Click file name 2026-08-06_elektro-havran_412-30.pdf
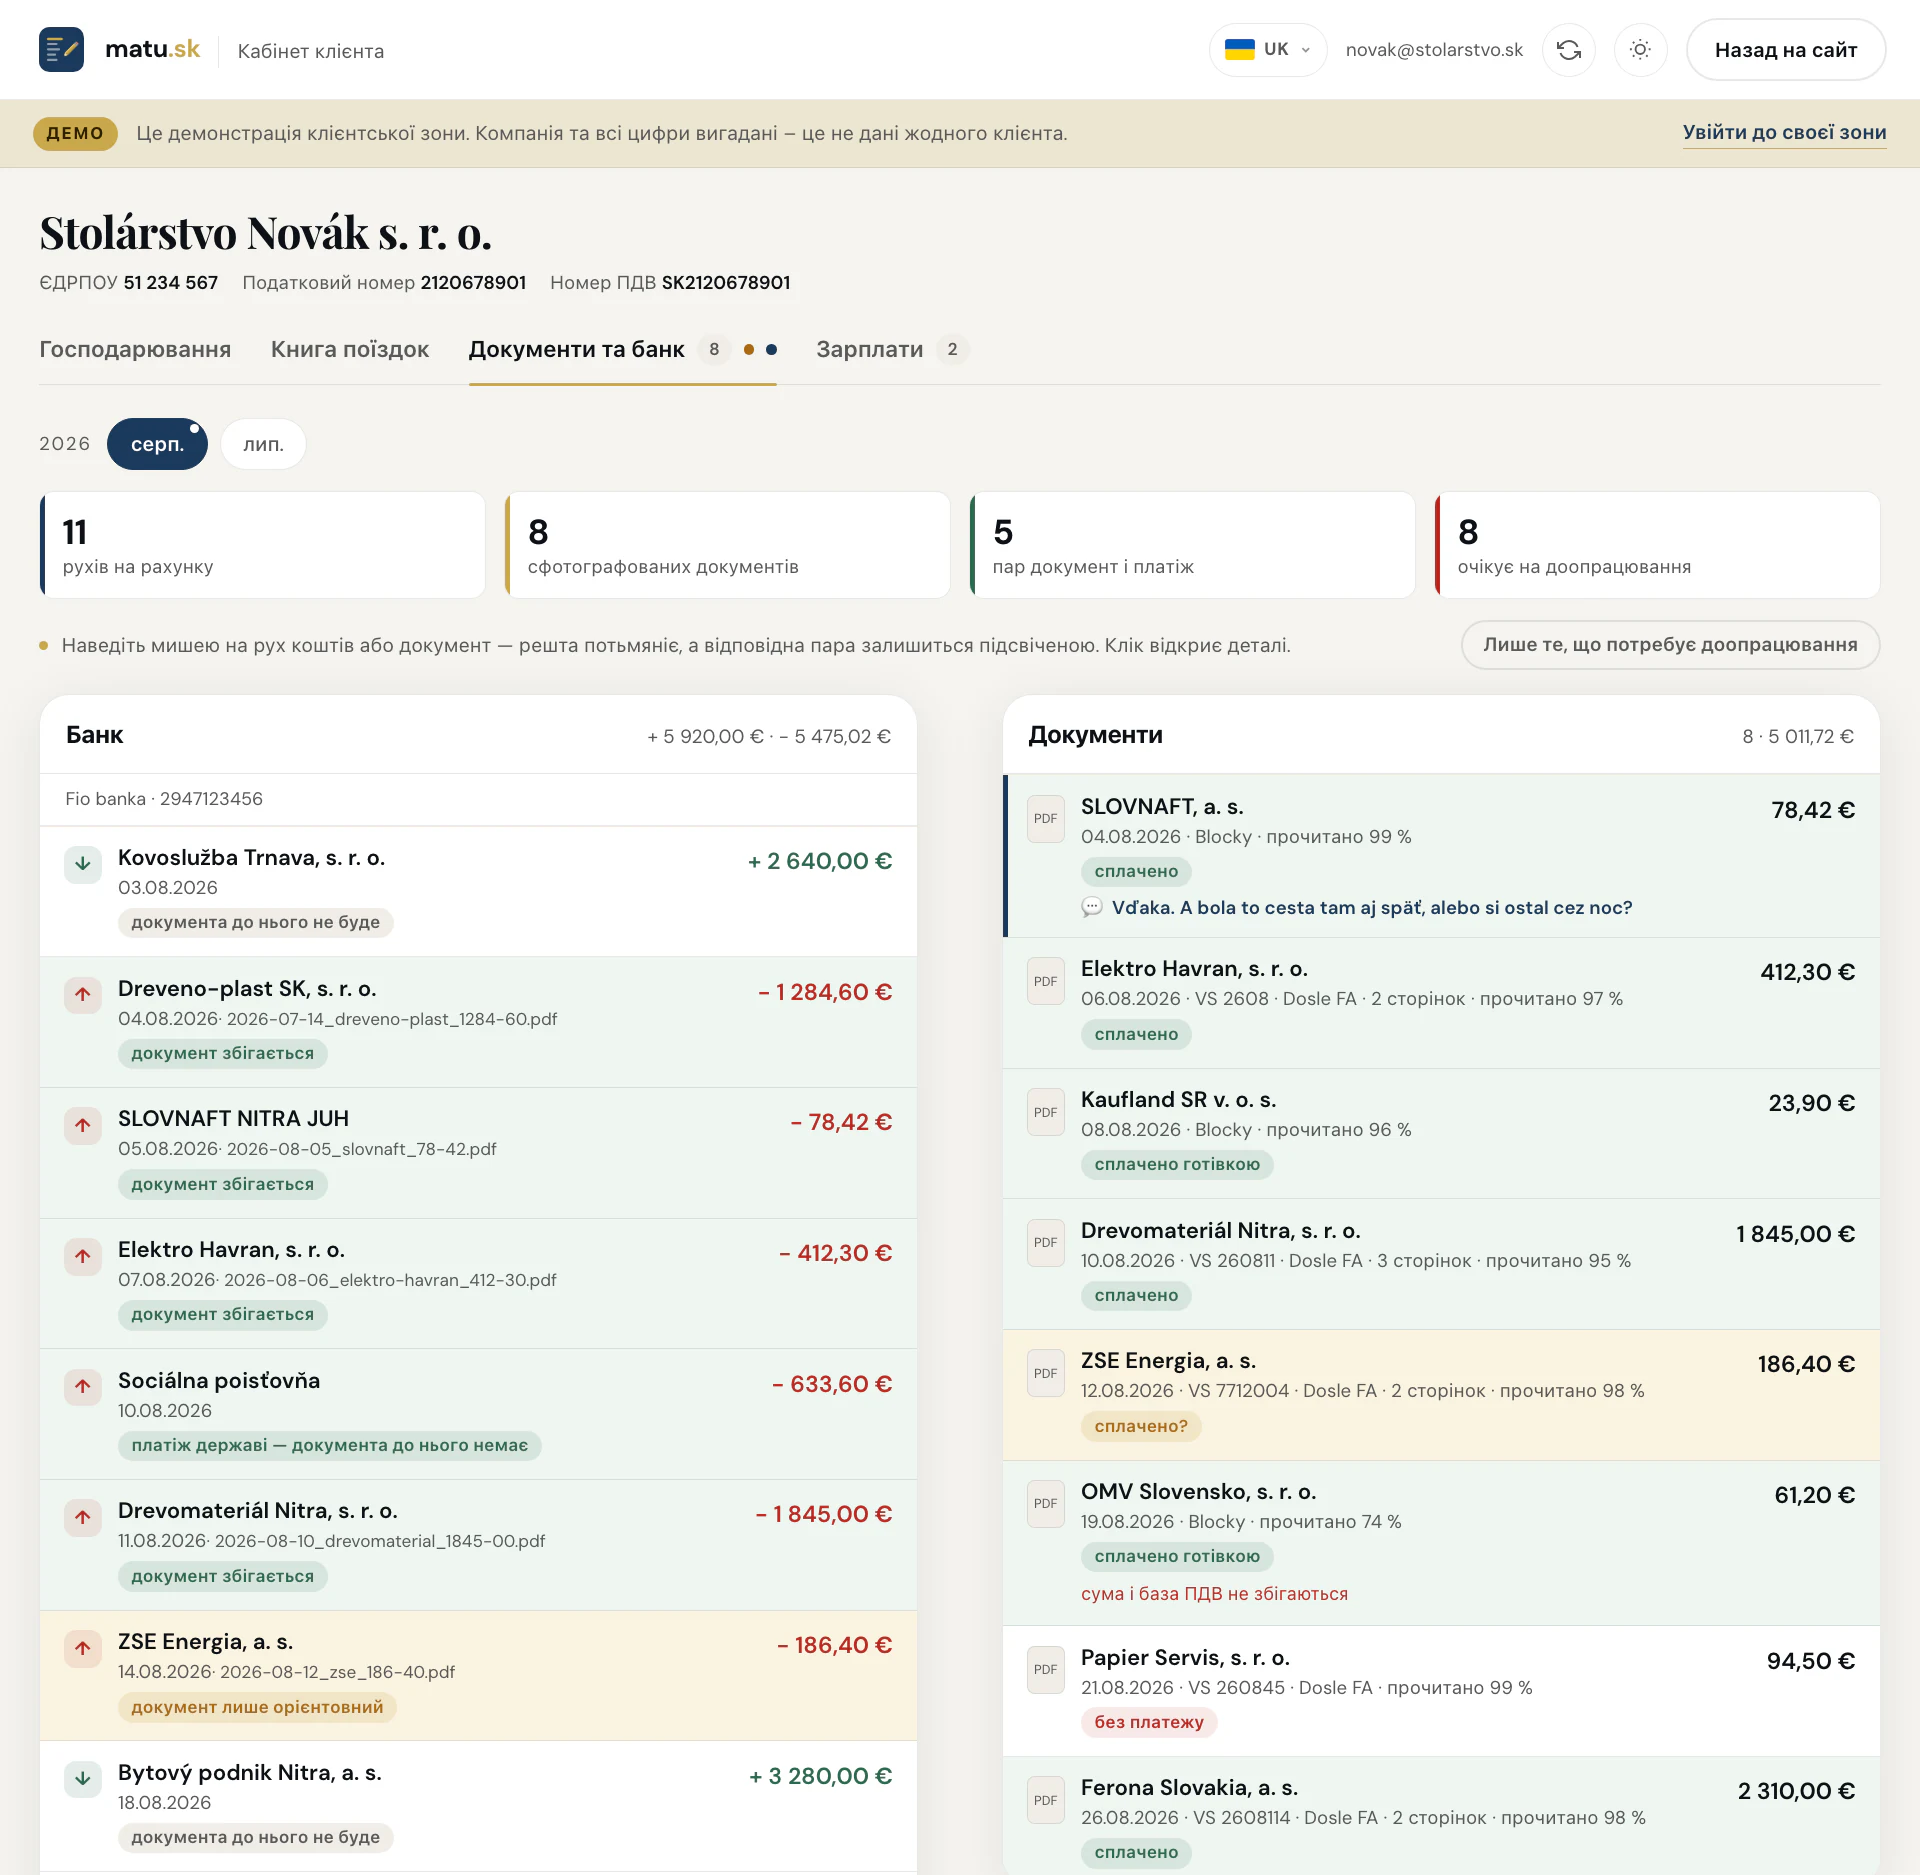The height and width of the screenshot is (1875, 1920). point(390,1280)
